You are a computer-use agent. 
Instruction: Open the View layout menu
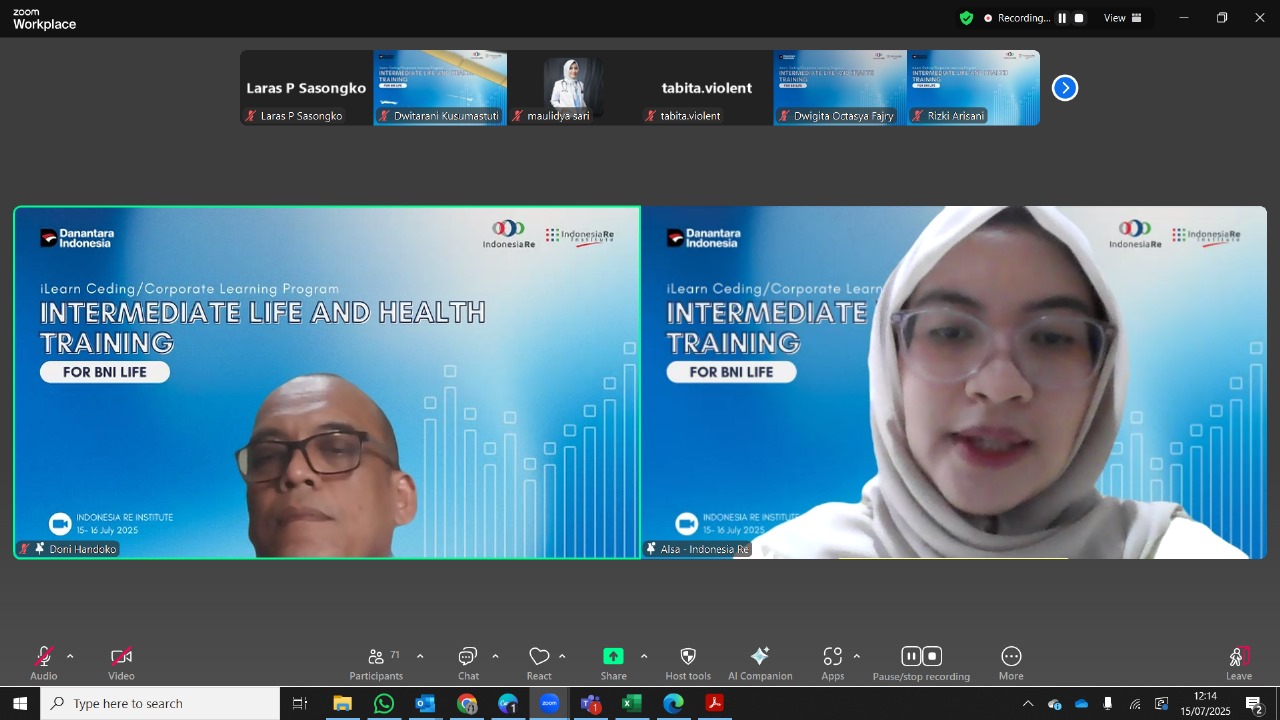1123,18
